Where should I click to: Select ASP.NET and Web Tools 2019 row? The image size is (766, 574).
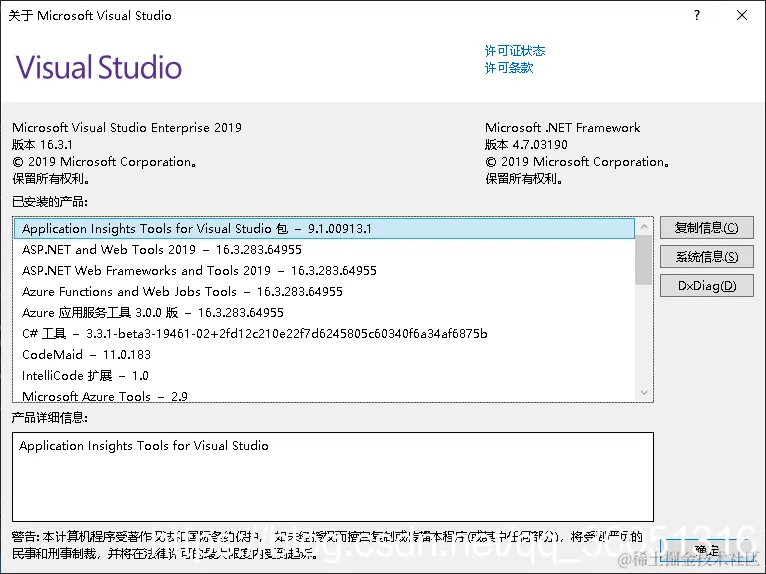pyautogui.click(x=324, y=250)
